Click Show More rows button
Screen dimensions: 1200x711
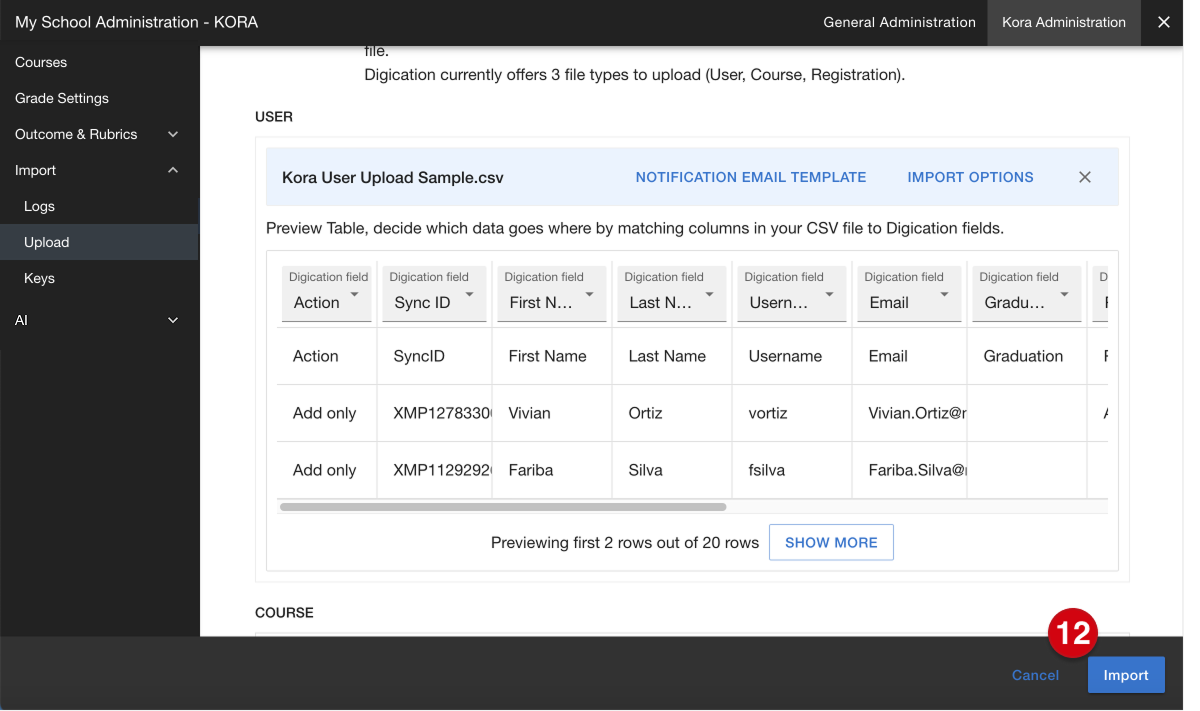point(831,542)
